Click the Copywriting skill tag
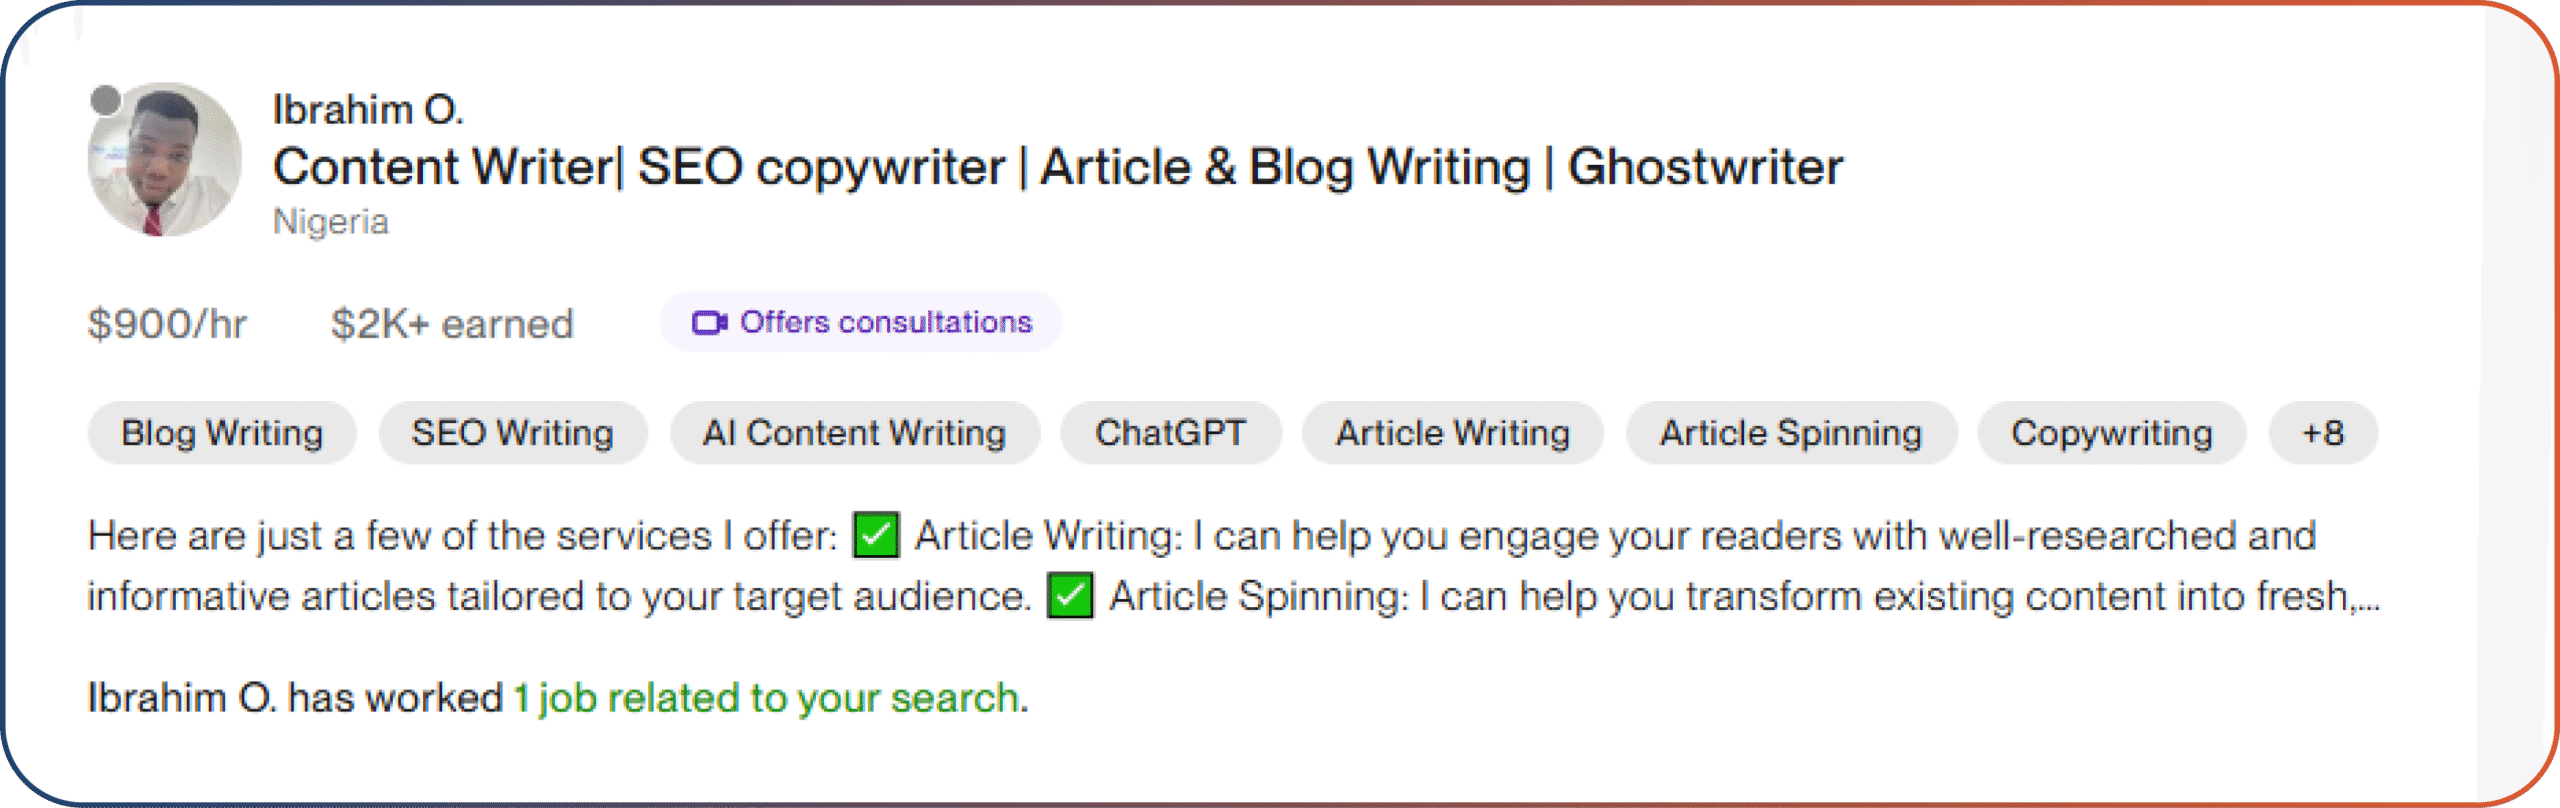The height and width of the screenshot is (808, 2560). pos(2111,433)
